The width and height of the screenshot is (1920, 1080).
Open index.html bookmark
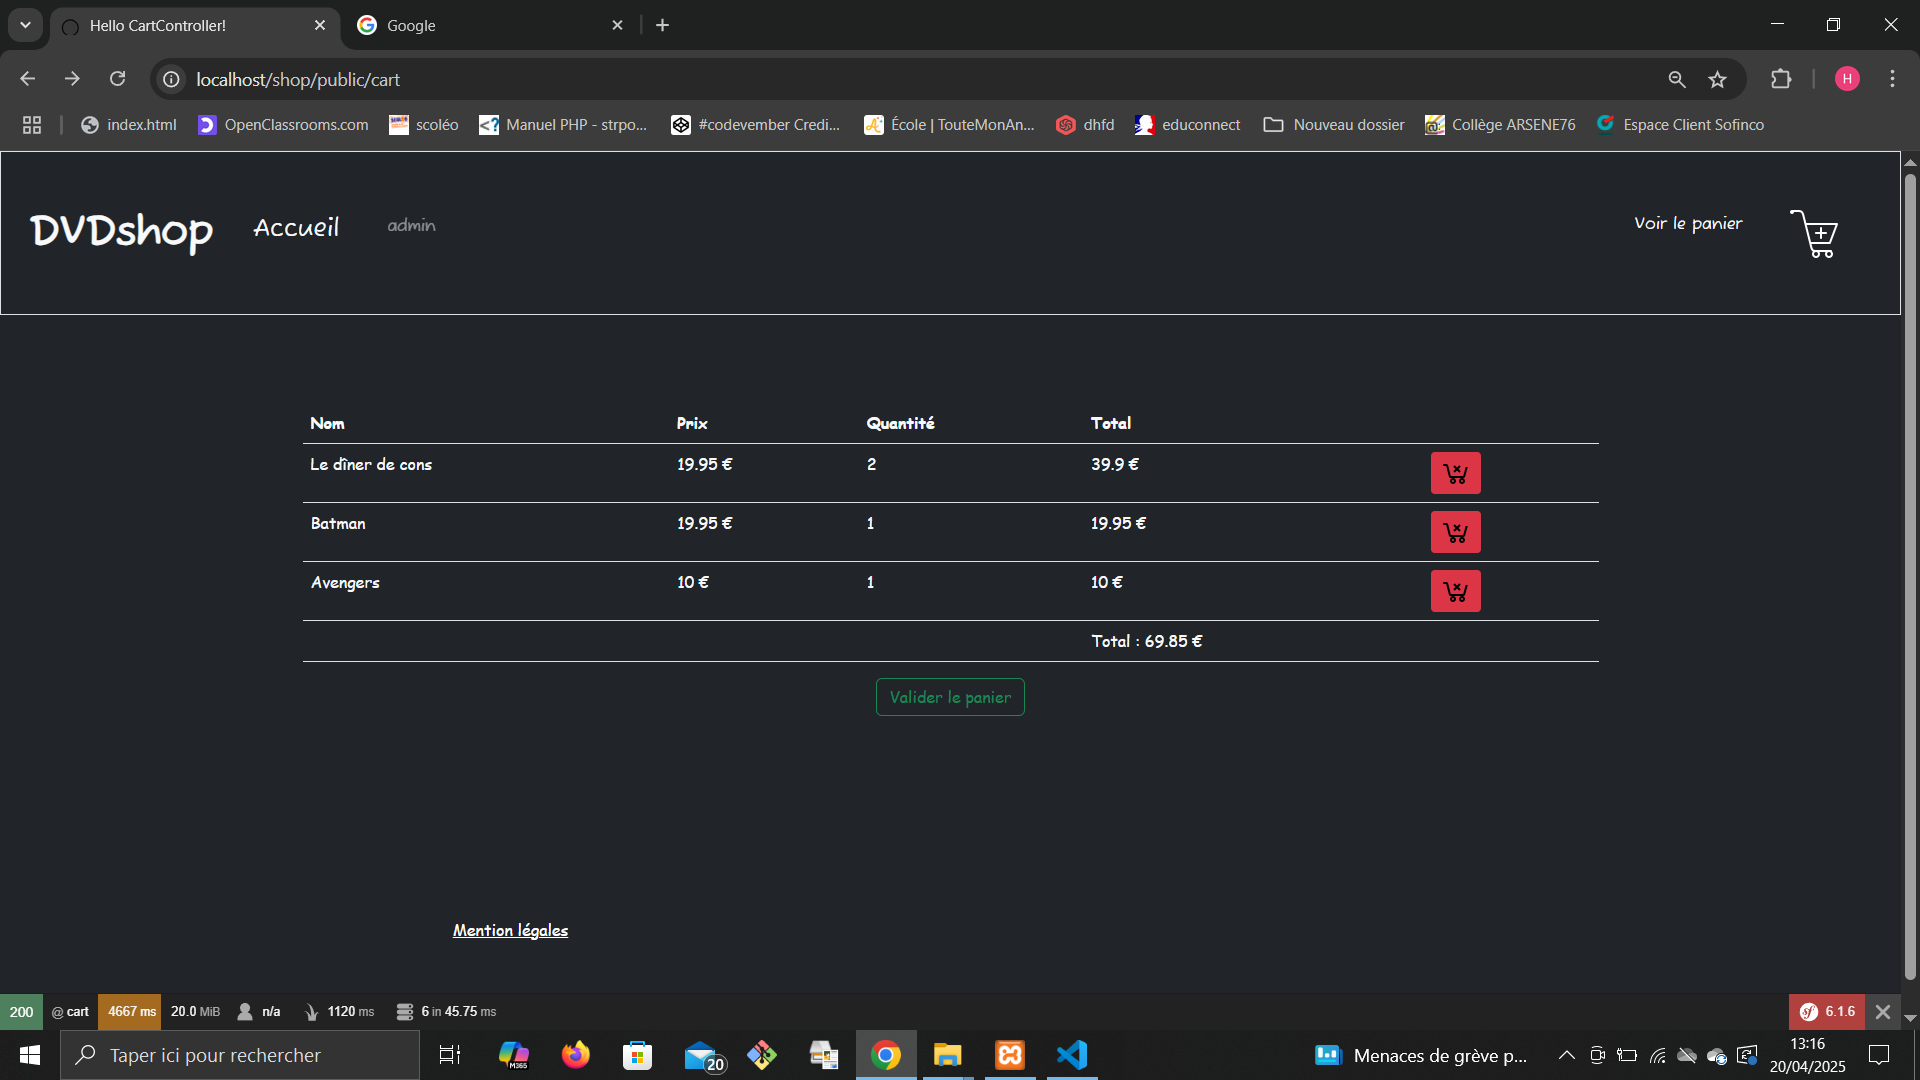click(x=129, y=125)
